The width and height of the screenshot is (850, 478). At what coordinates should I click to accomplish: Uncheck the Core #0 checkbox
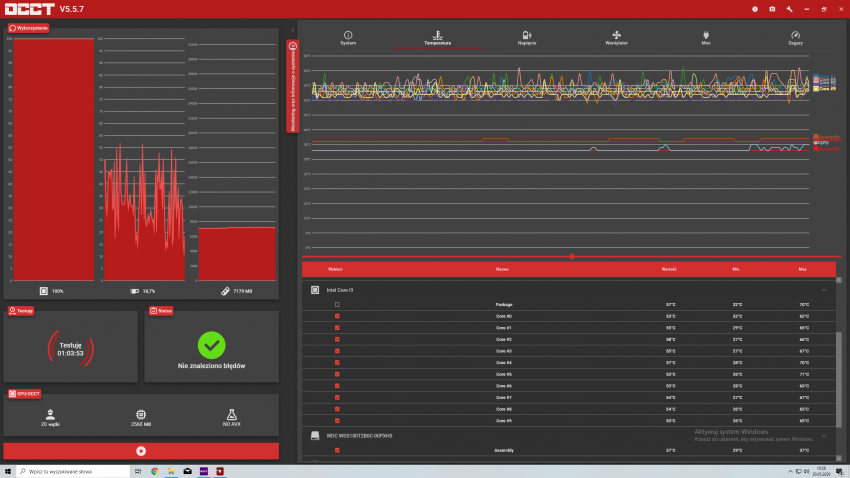click(337, 316)
